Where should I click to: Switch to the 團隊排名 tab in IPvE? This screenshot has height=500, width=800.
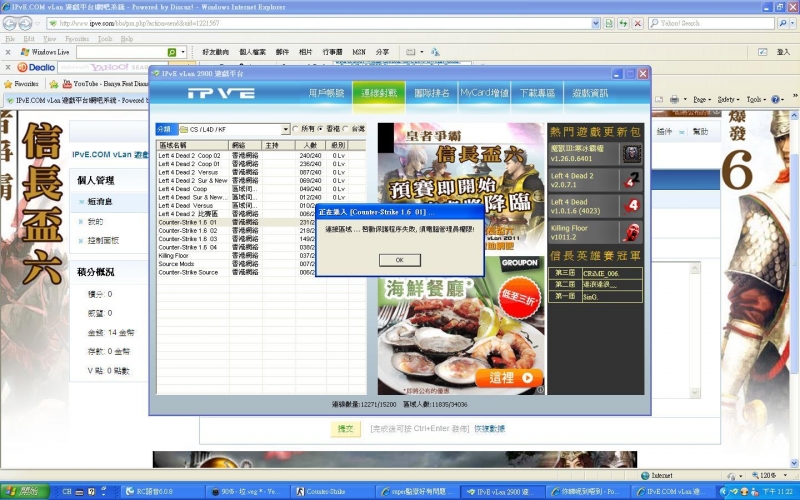(432, 93)
